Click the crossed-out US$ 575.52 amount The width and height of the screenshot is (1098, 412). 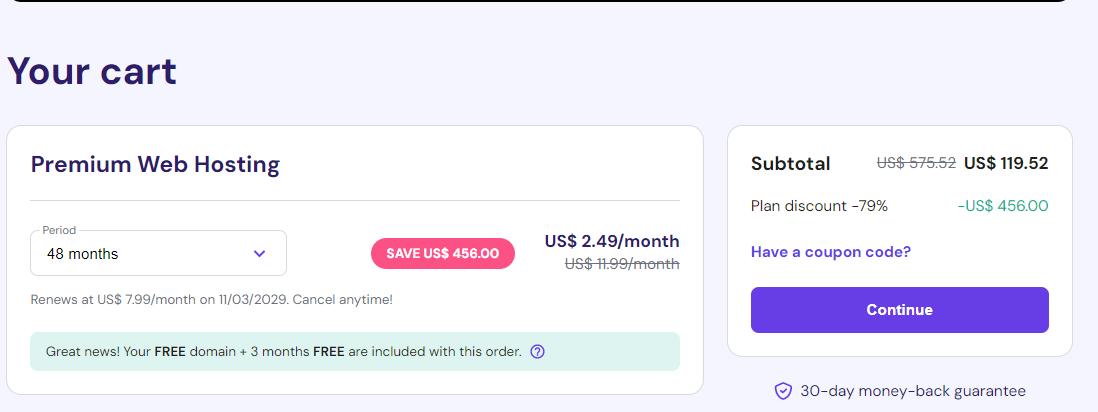(916, 163)
